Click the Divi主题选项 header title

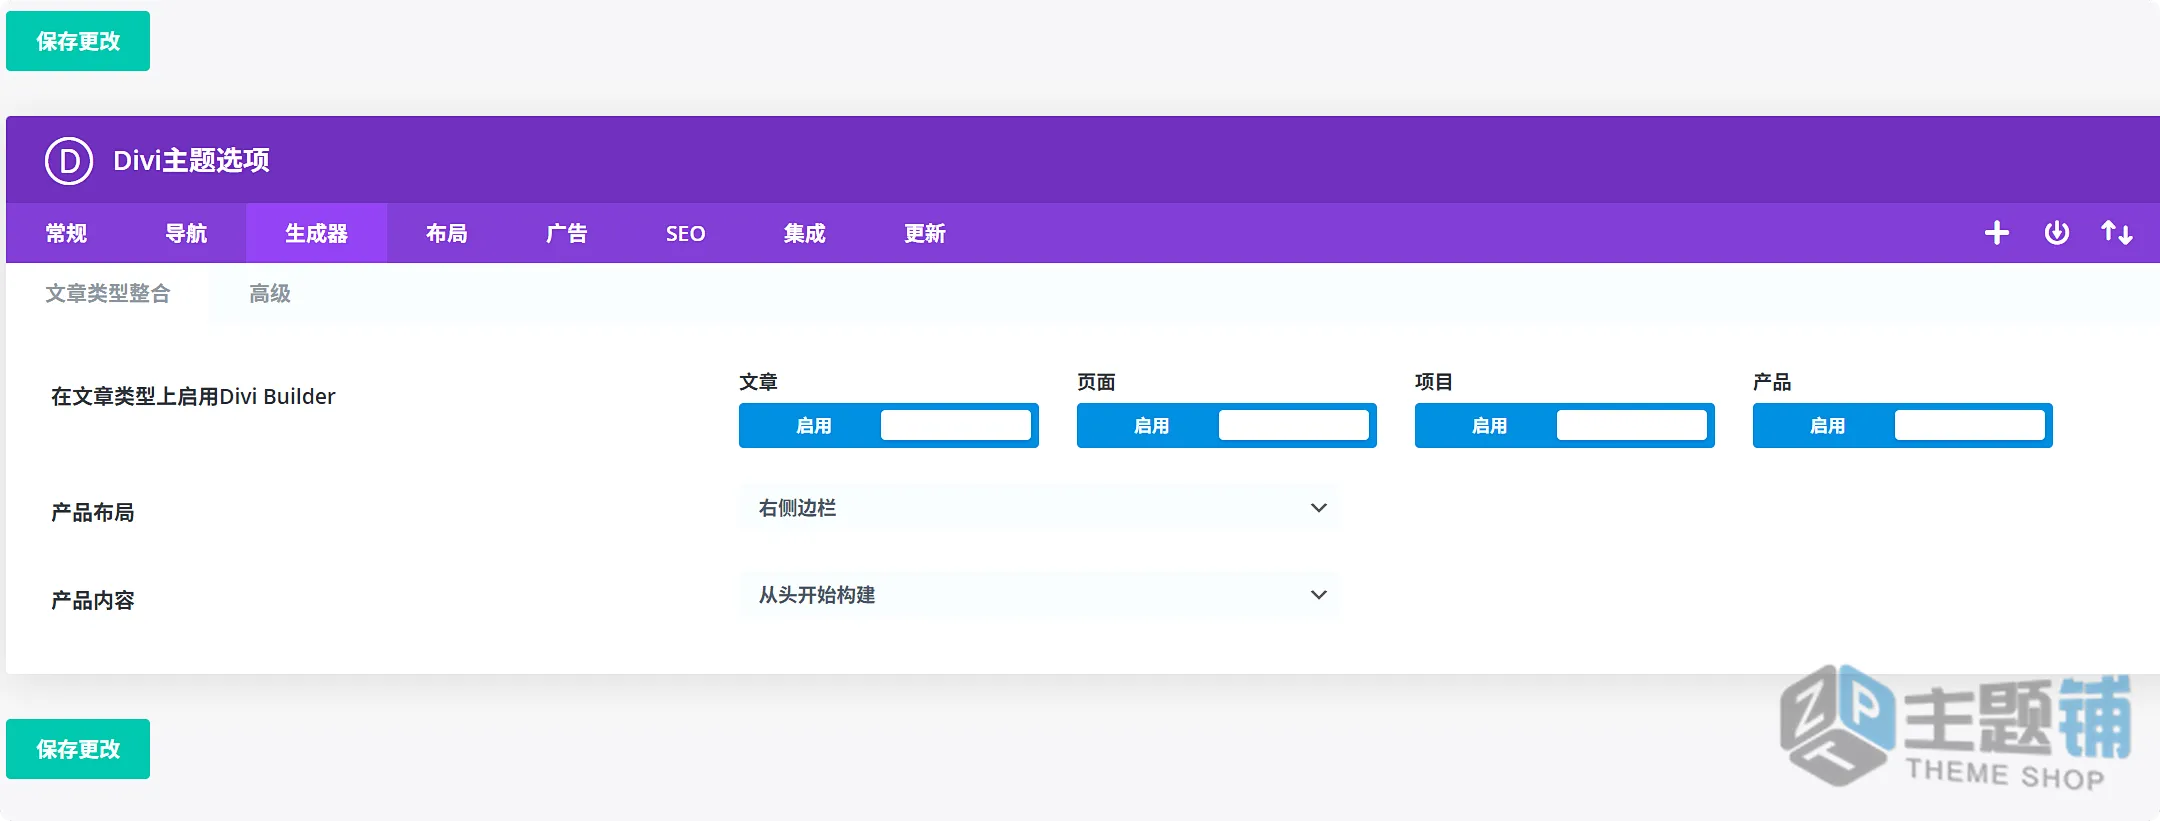pyautogui.click(x=191, y=160)
